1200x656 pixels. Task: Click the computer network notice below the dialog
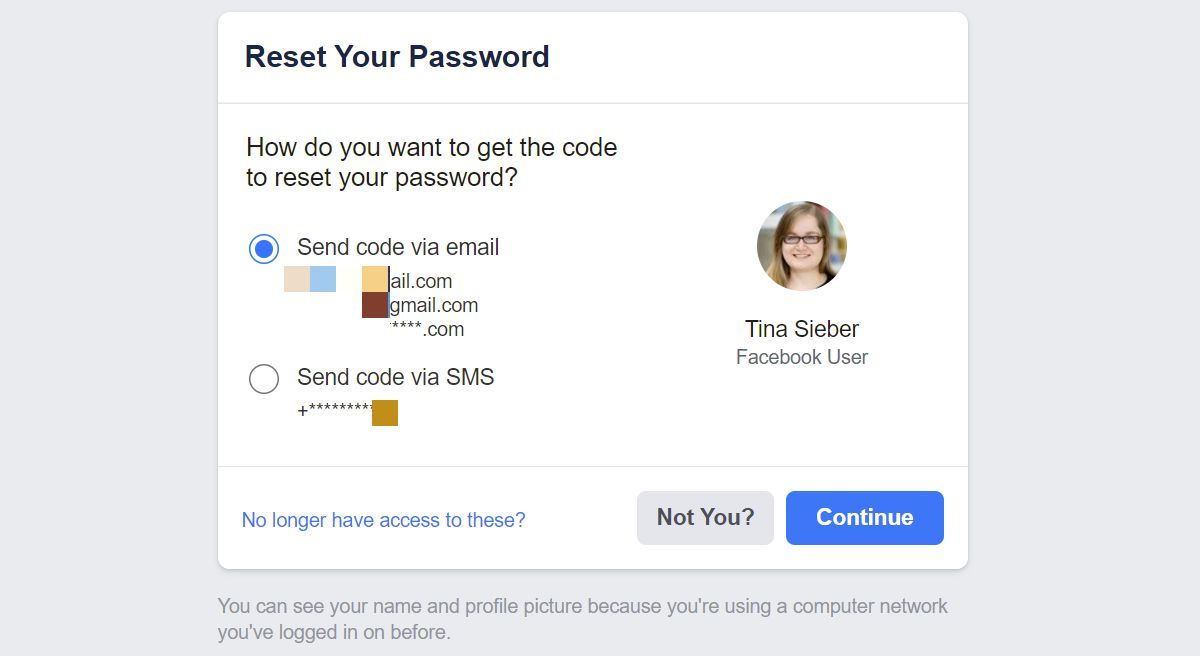tap(582, 619)
